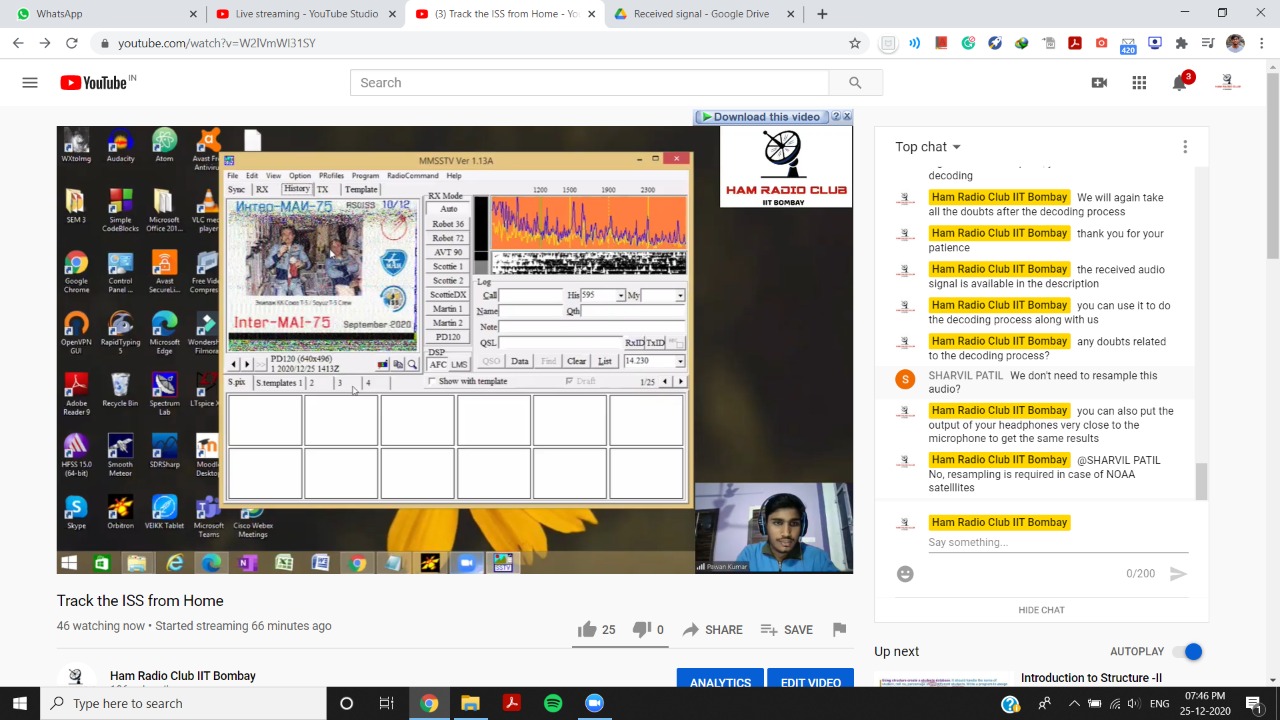Open channel ANALYTICS

pos(720,680)
